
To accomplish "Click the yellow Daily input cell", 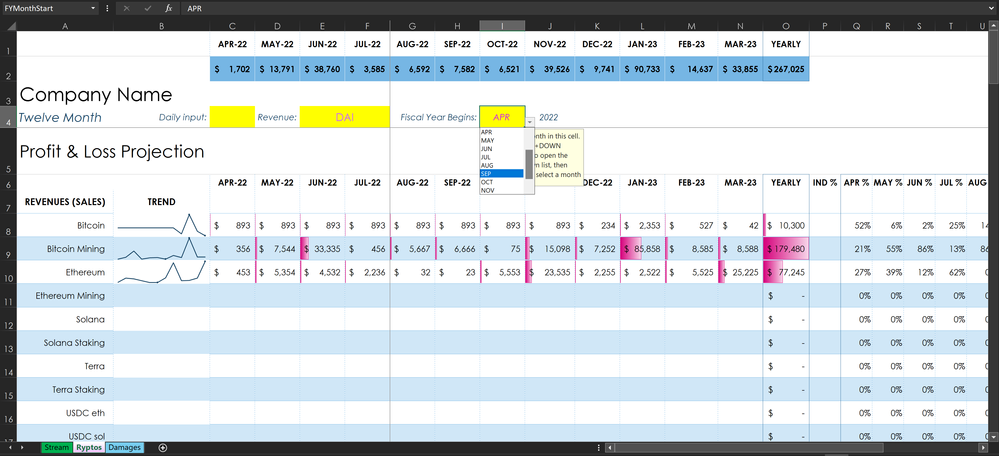I will click(x=232, y=117).
